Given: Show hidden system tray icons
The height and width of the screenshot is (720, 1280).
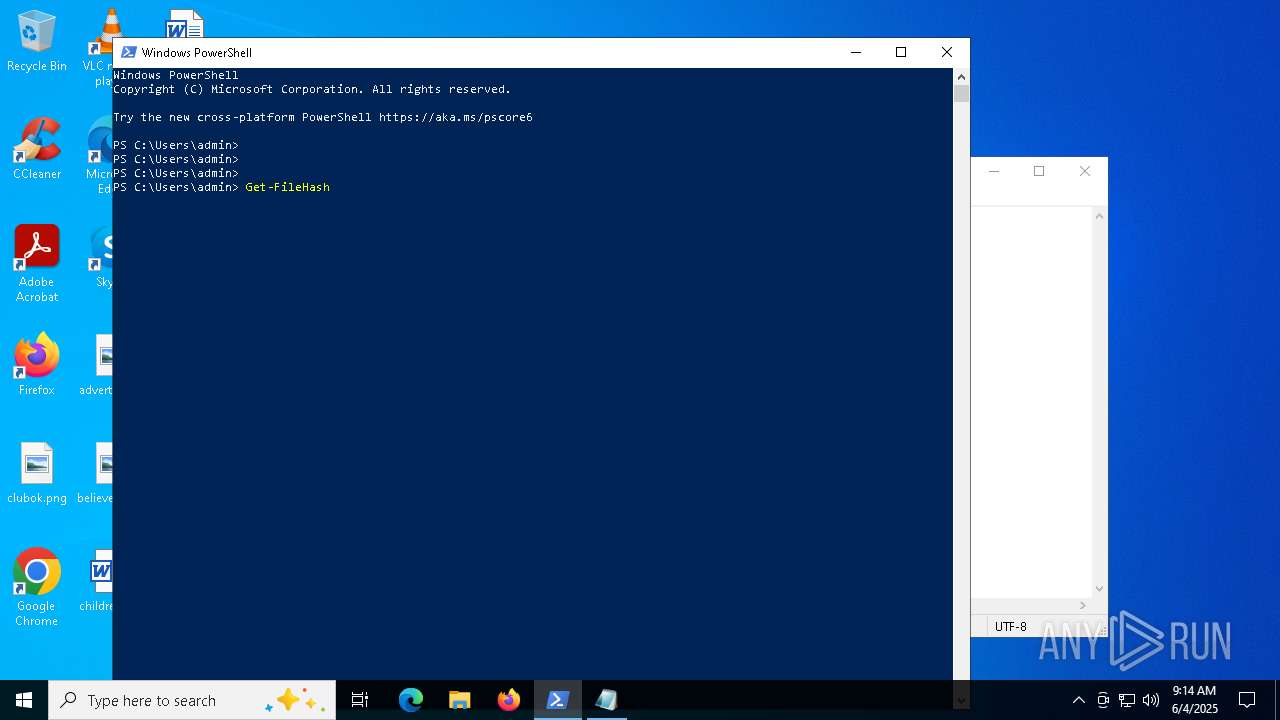Looking at the screenshot, I should tap(1078, 700).
